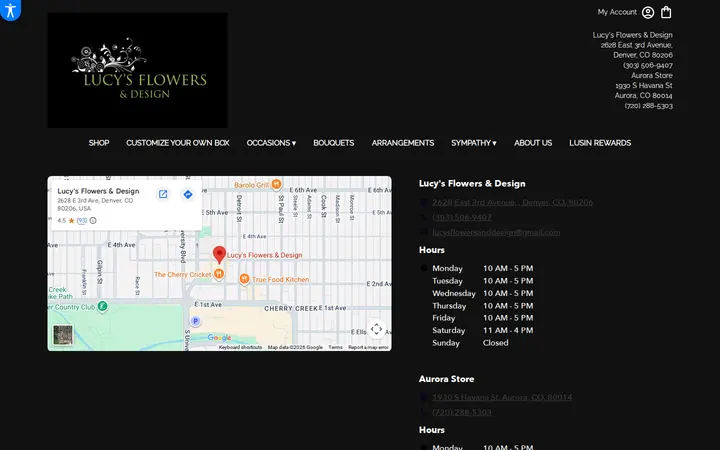Open the shopping bag cart icon
Viewport: 720px width, 450px height.
(666, 12)
